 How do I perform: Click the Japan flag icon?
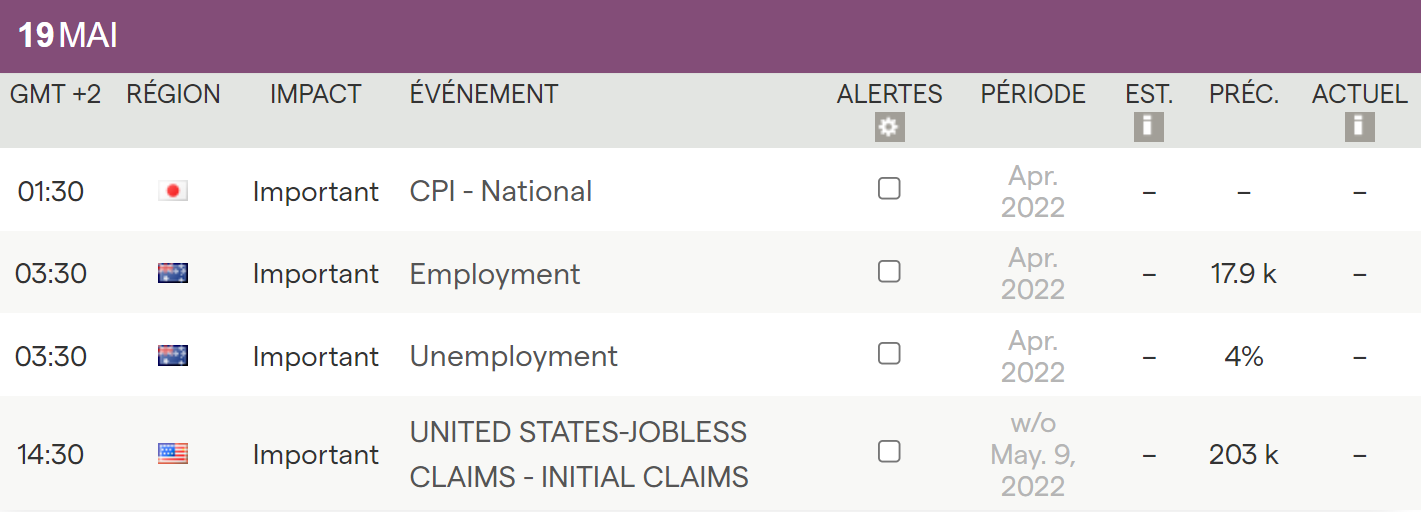173,191
